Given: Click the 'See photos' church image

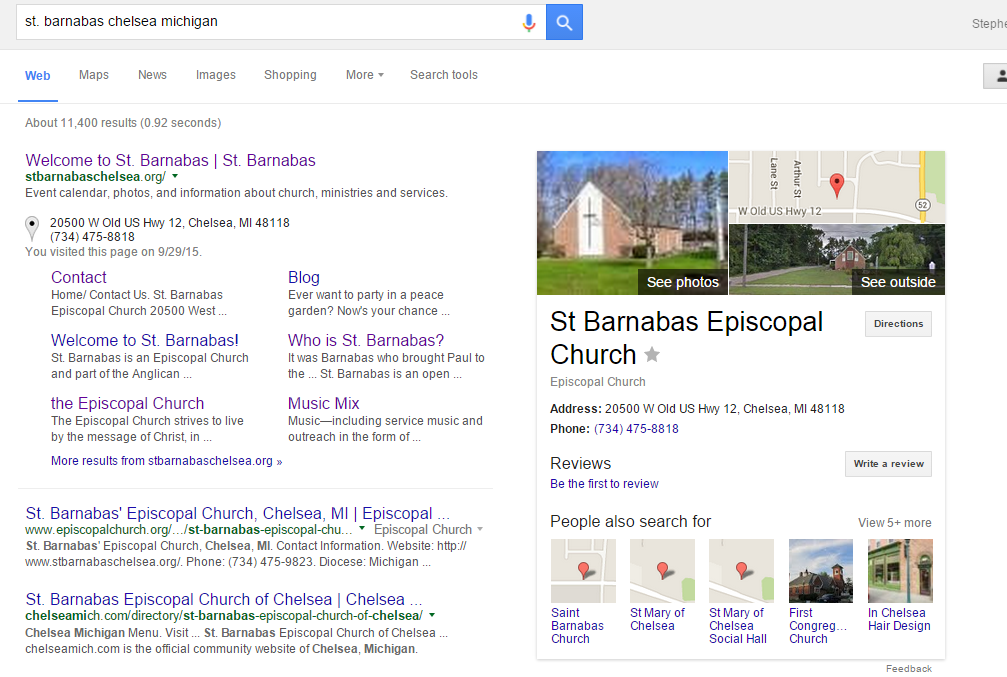Looking at the screenshot, I should (632, 223).
